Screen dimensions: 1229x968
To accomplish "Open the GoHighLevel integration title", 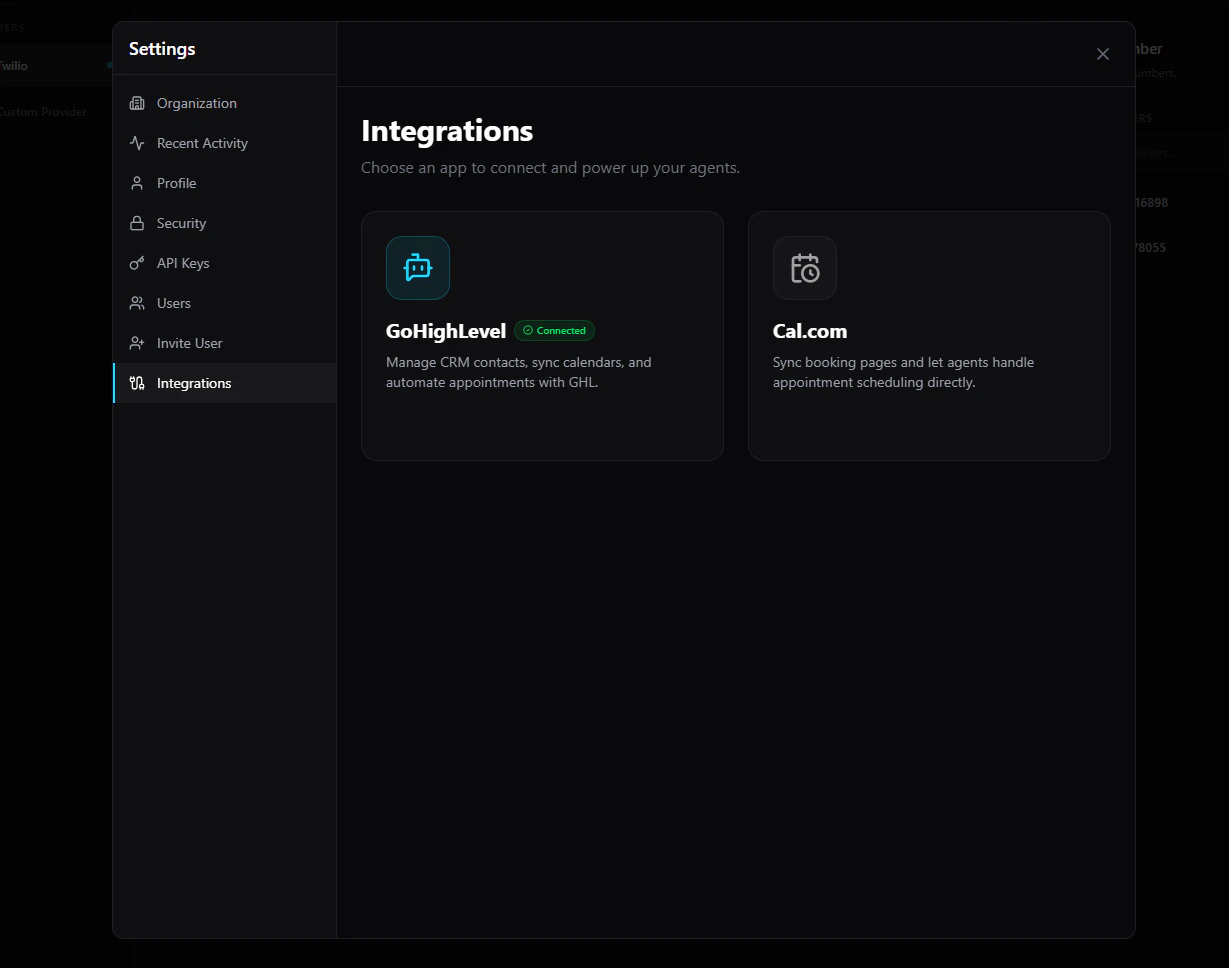I will [446, 331].
